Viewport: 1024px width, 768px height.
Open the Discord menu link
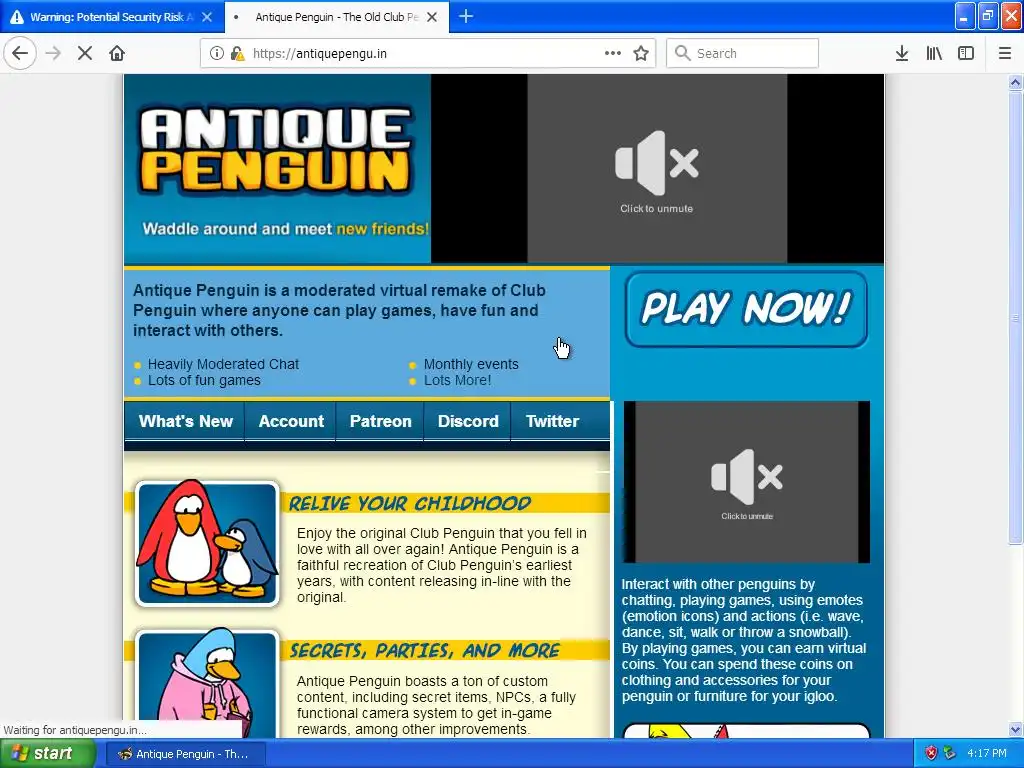click(468, 421)
